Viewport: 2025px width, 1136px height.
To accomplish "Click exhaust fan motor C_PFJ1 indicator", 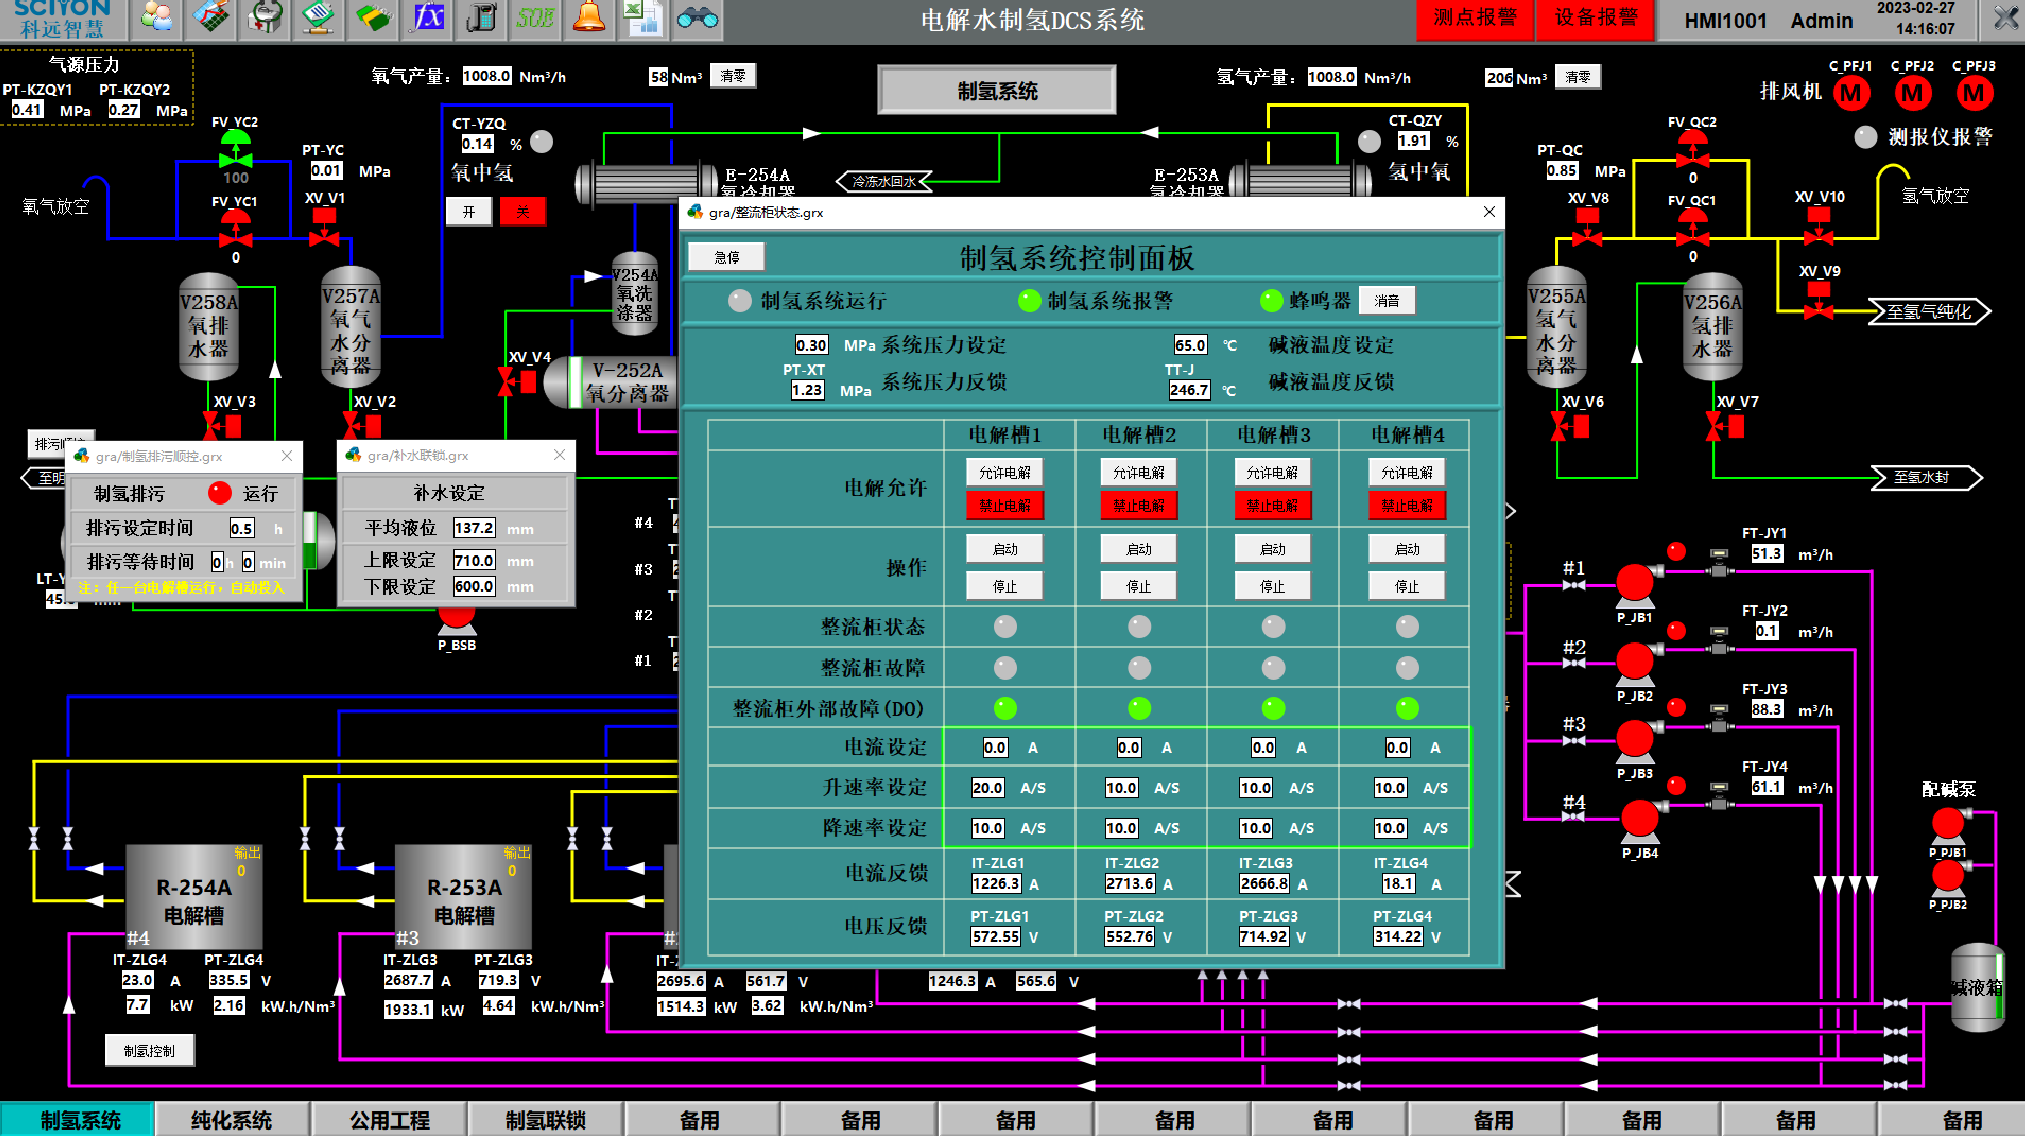I will 1850,93.
